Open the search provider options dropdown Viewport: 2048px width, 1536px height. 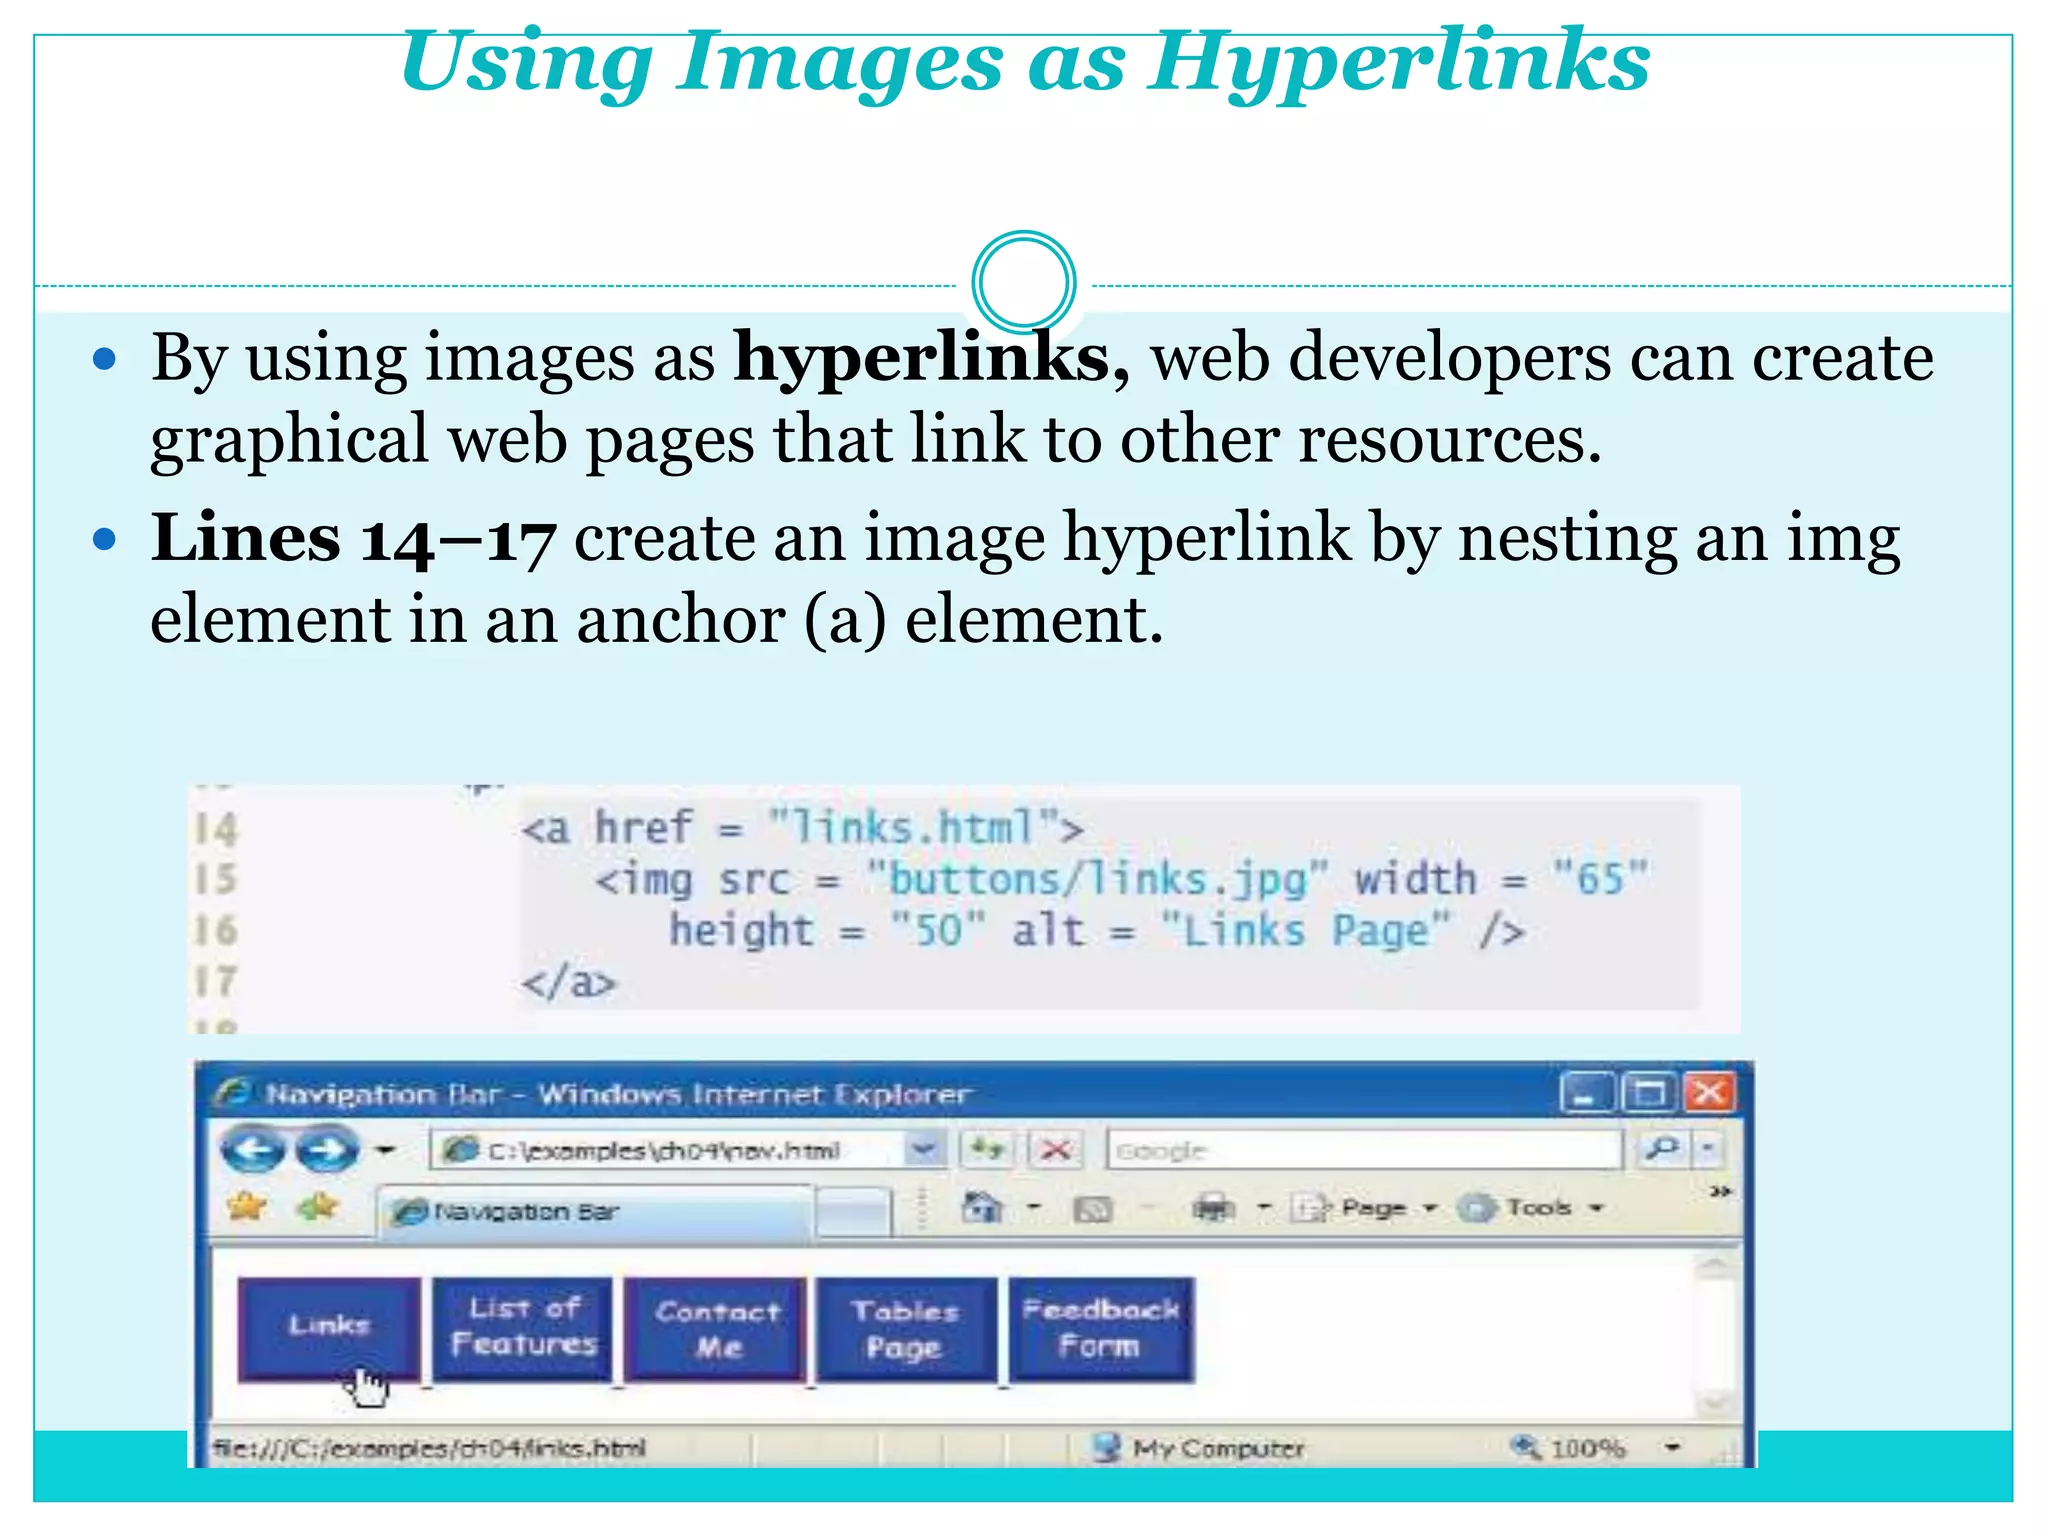(1709, 1150)
